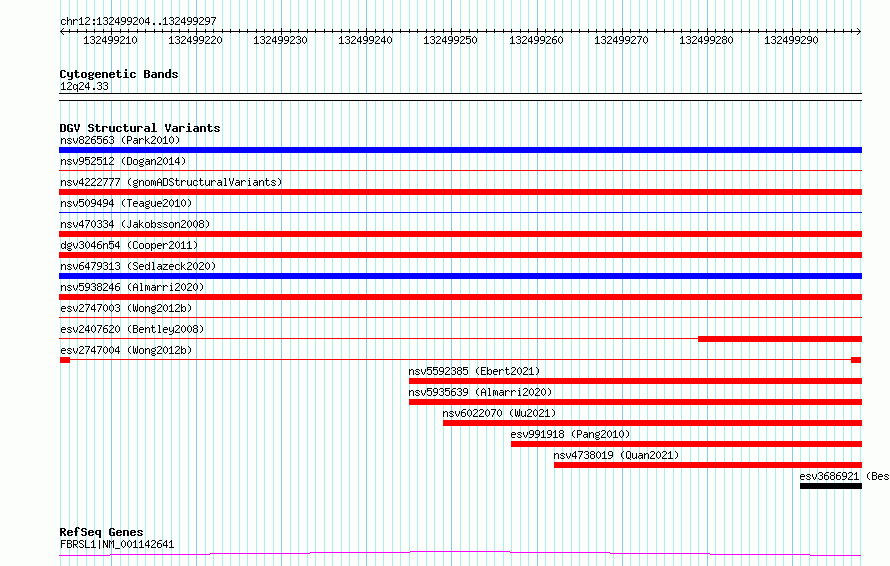Open the nsv470334 (Jakobsson2008) entry
890x566 pixels.
(x=135, y=224)
